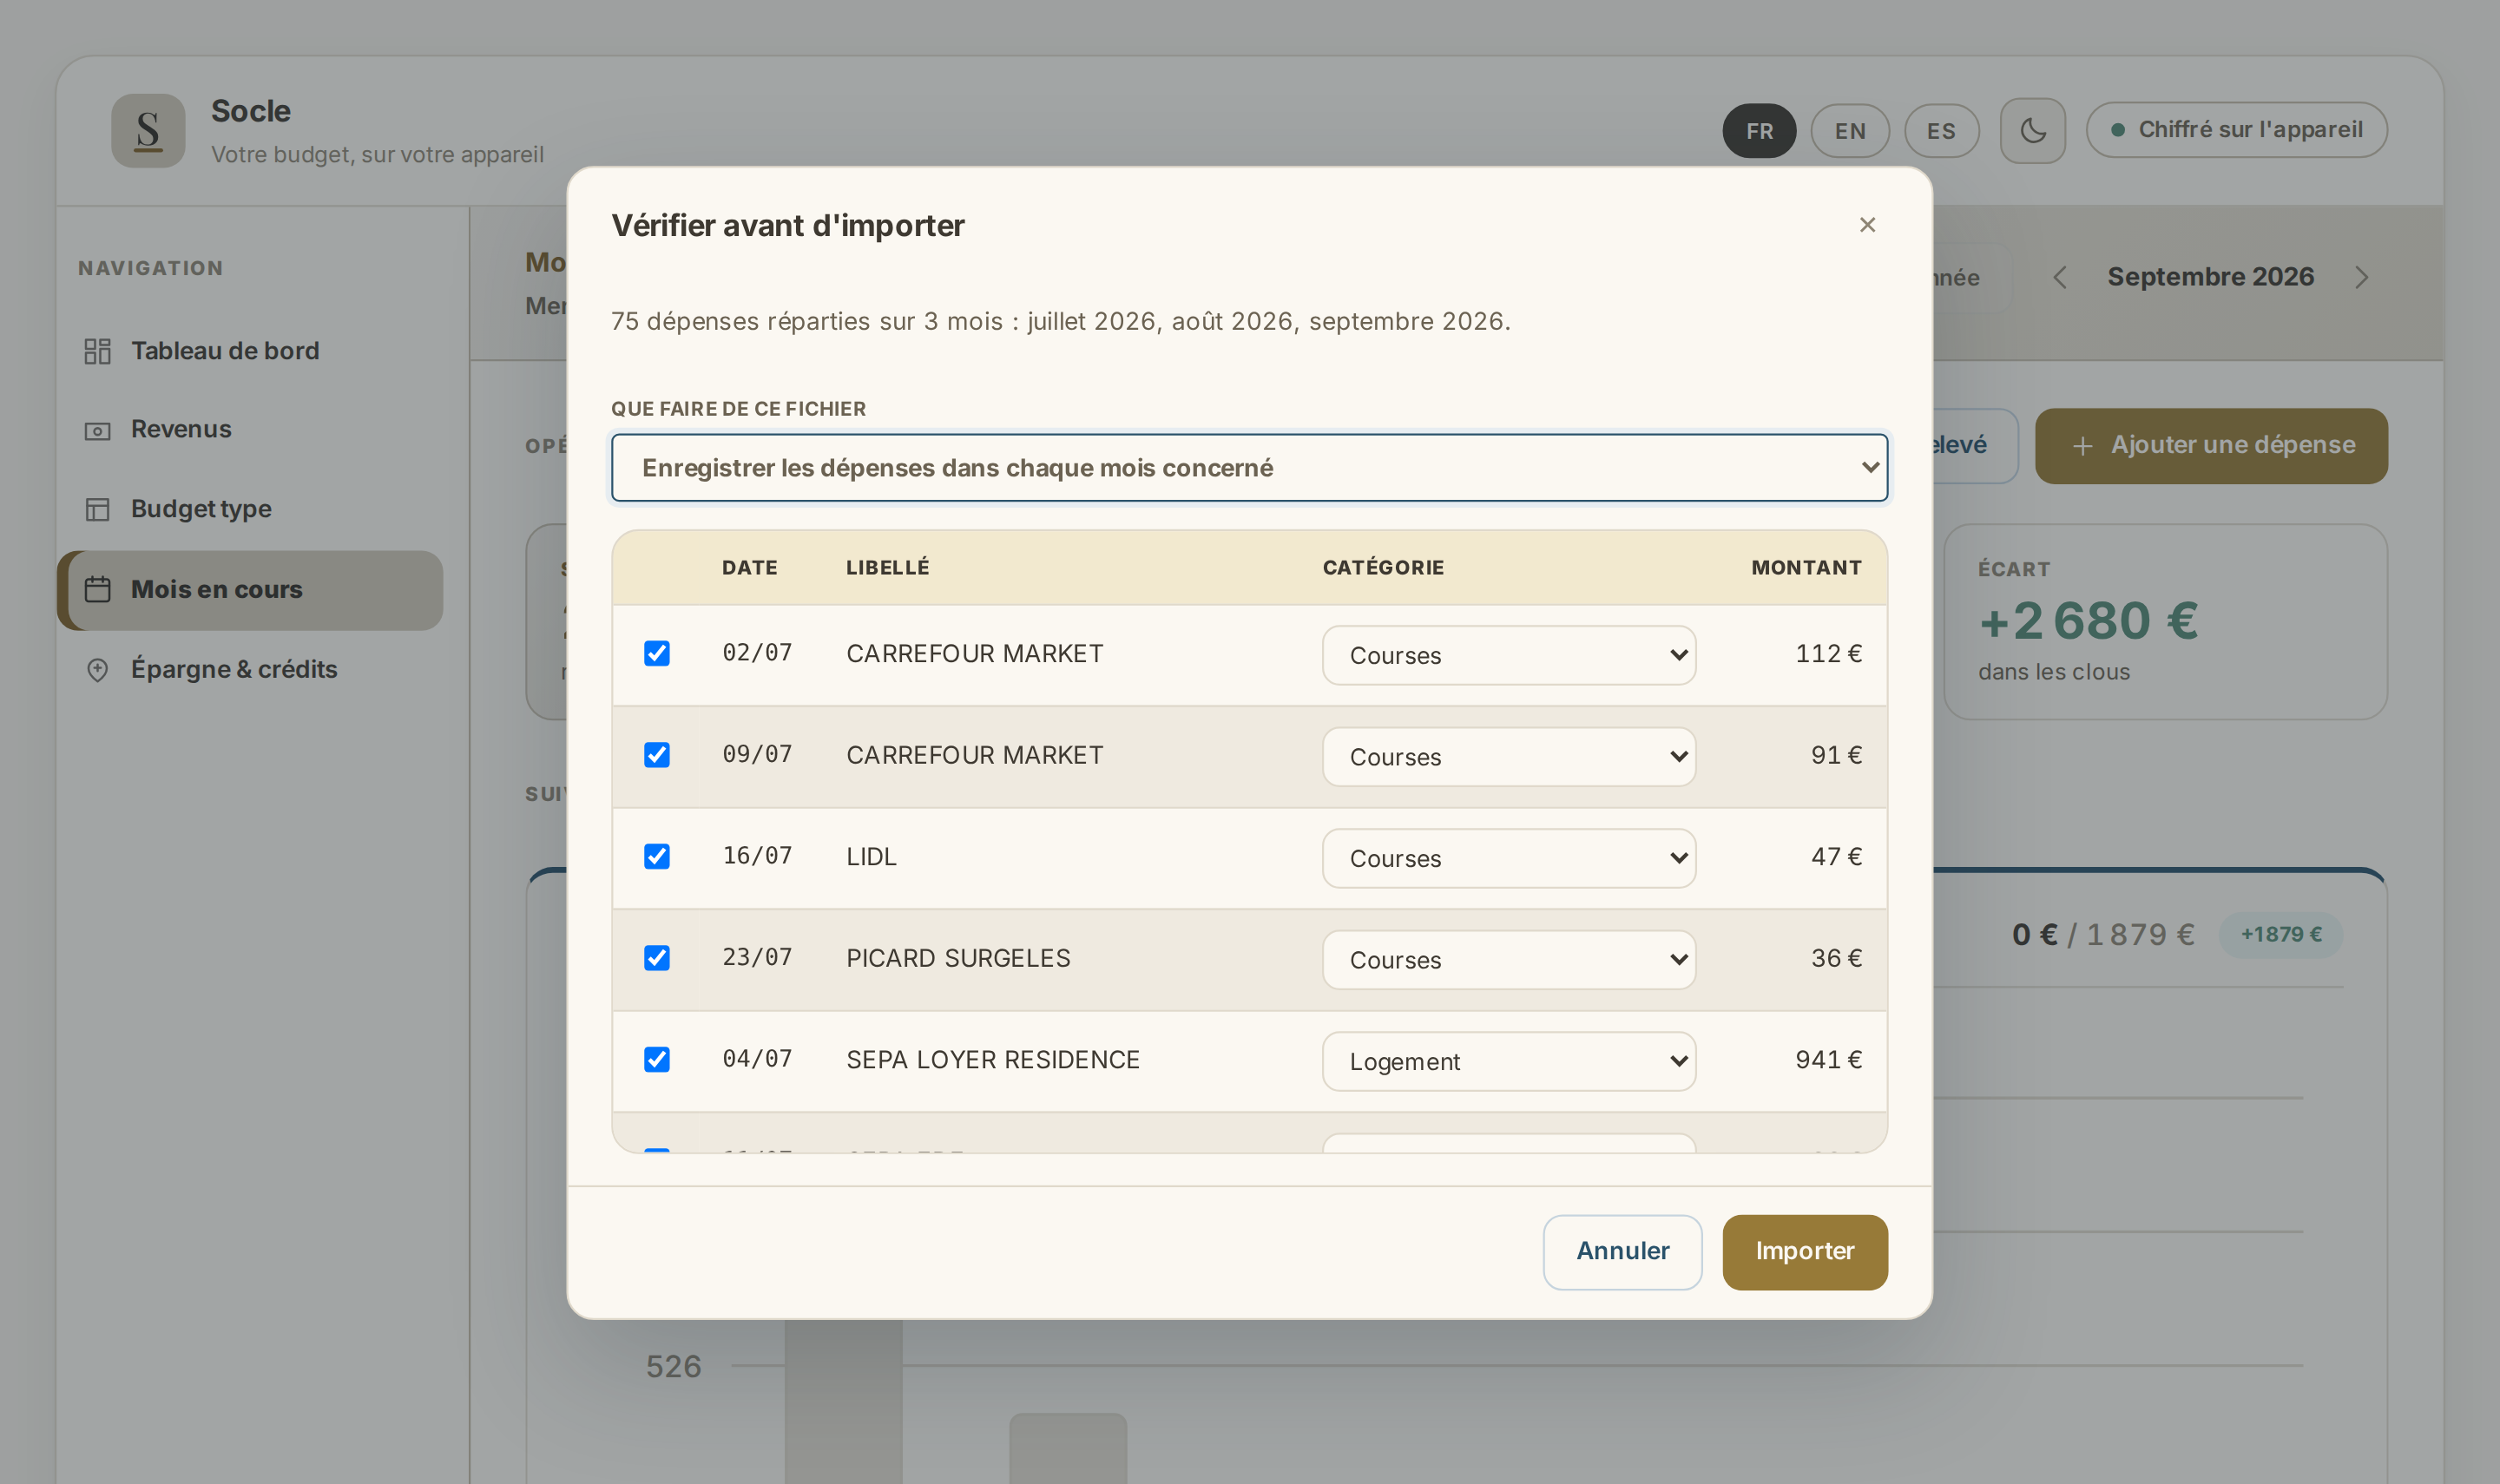Click the Socle logo icon
Screen dimensions: 2500x1484
[148, 131]
